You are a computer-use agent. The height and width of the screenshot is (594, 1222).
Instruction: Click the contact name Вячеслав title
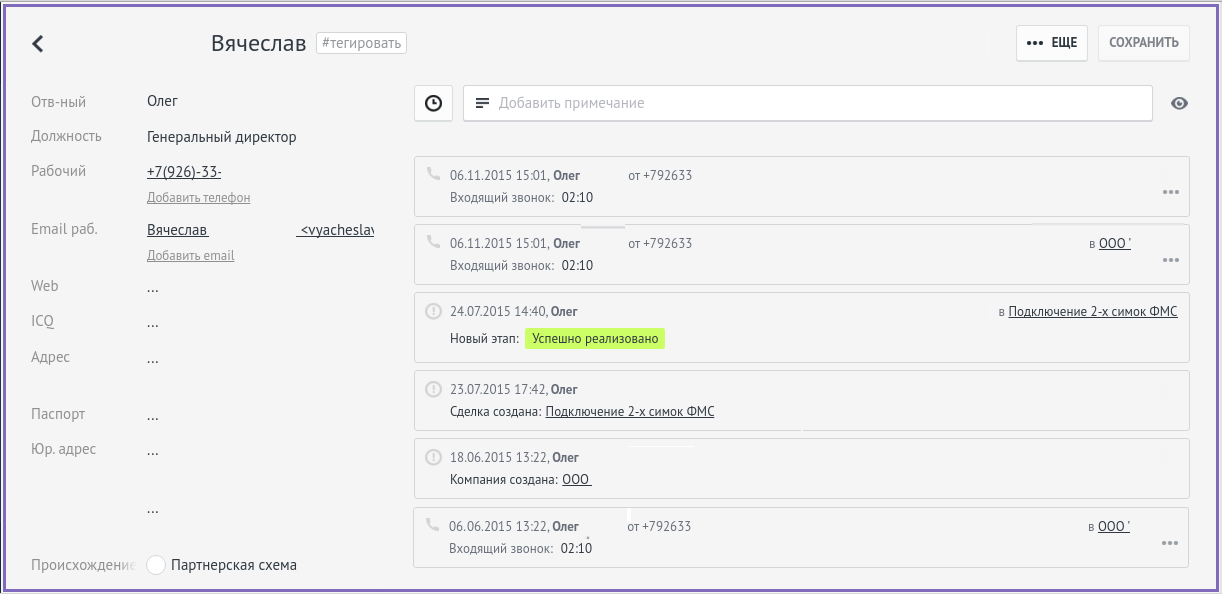(x=258, y=43)
